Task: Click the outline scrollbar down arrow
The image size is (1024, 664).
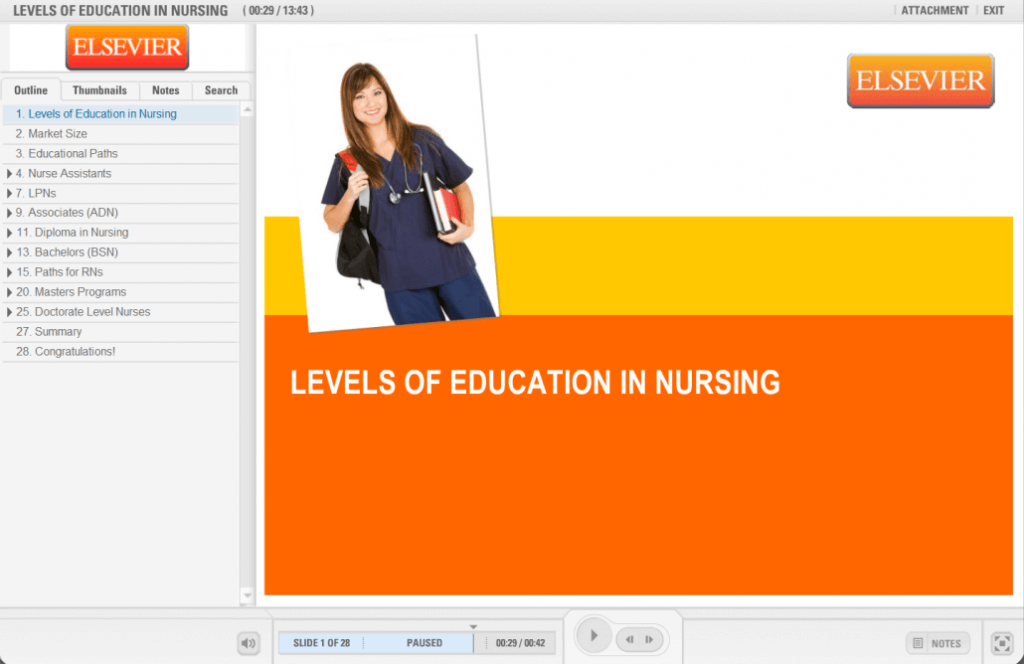Action: (247, 595)
